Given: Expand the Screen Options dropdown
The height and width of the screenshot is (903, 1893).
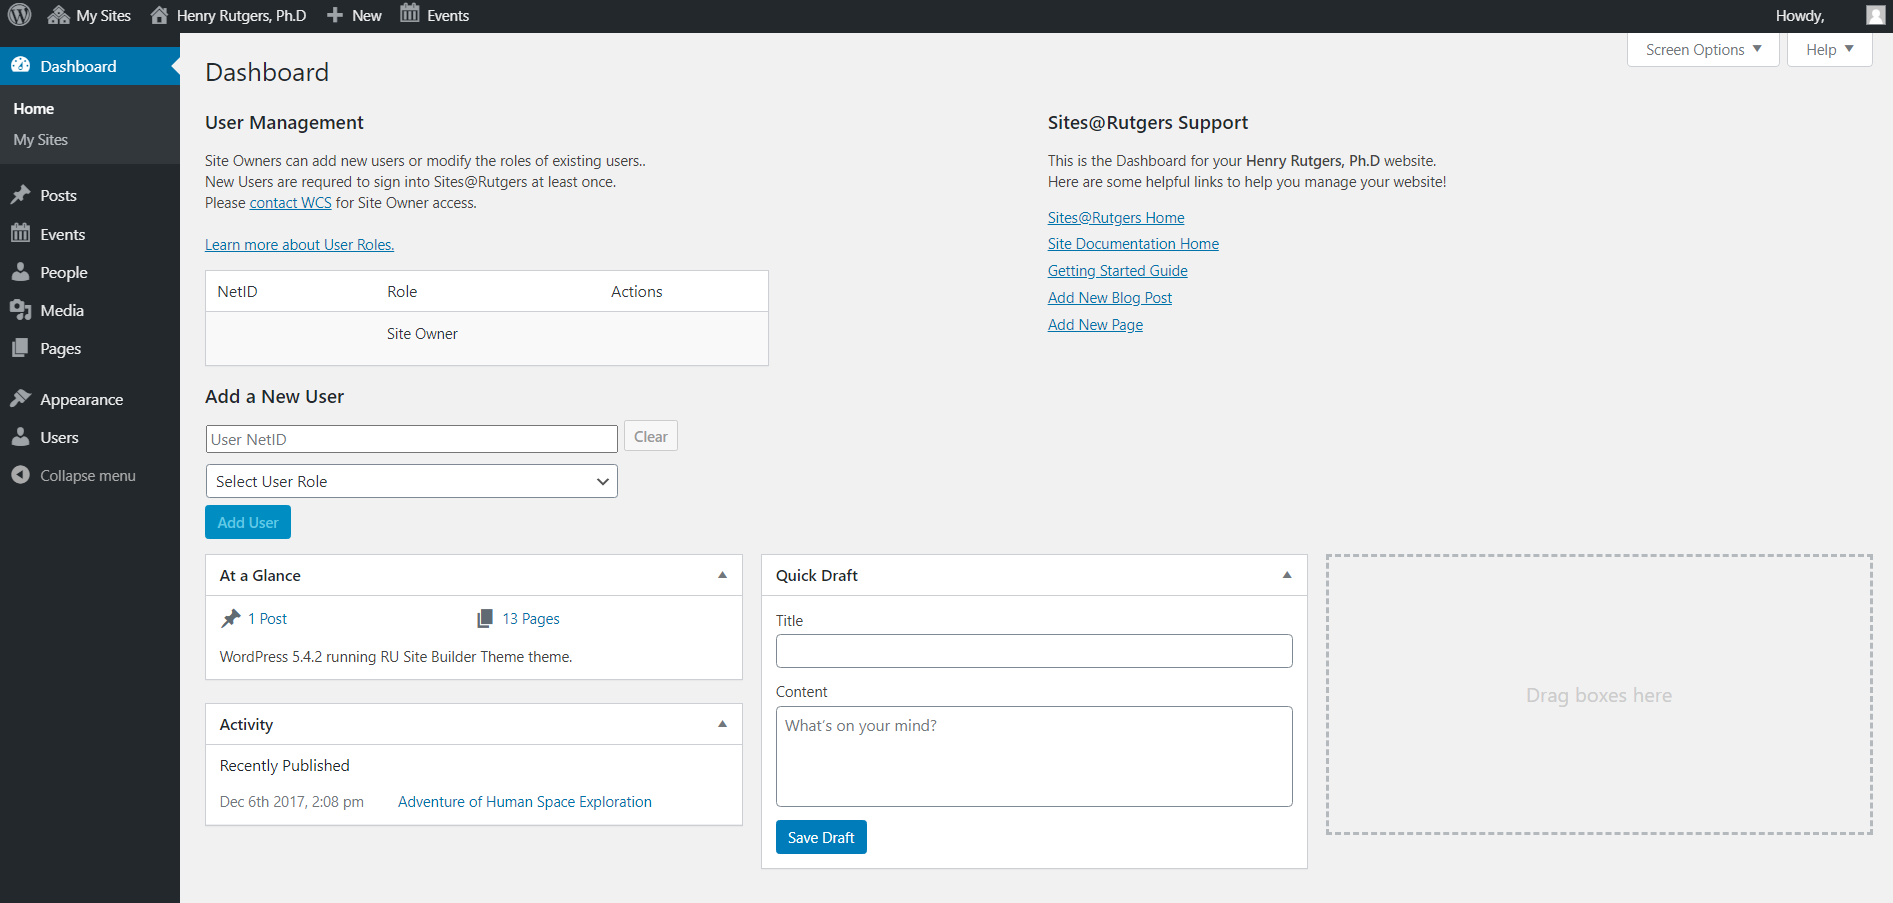Looking at the screenshot, I should click(1702, 50).
